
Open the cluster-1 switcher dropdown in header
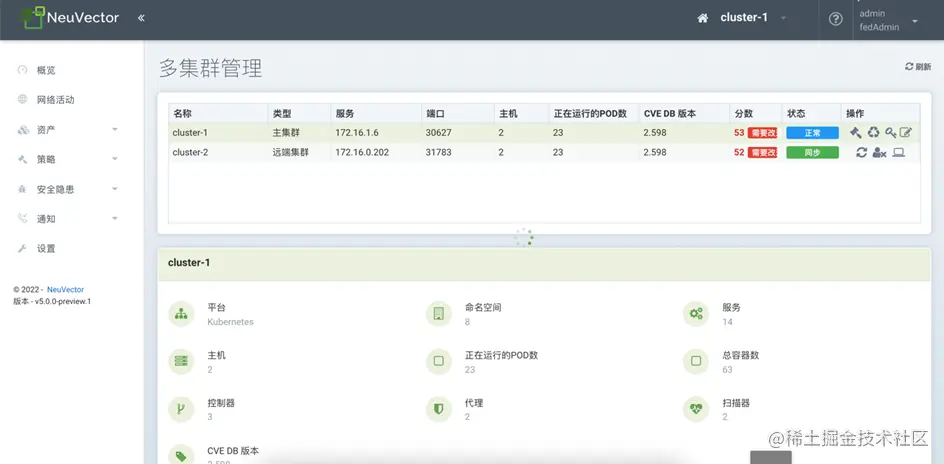(753, 18)
